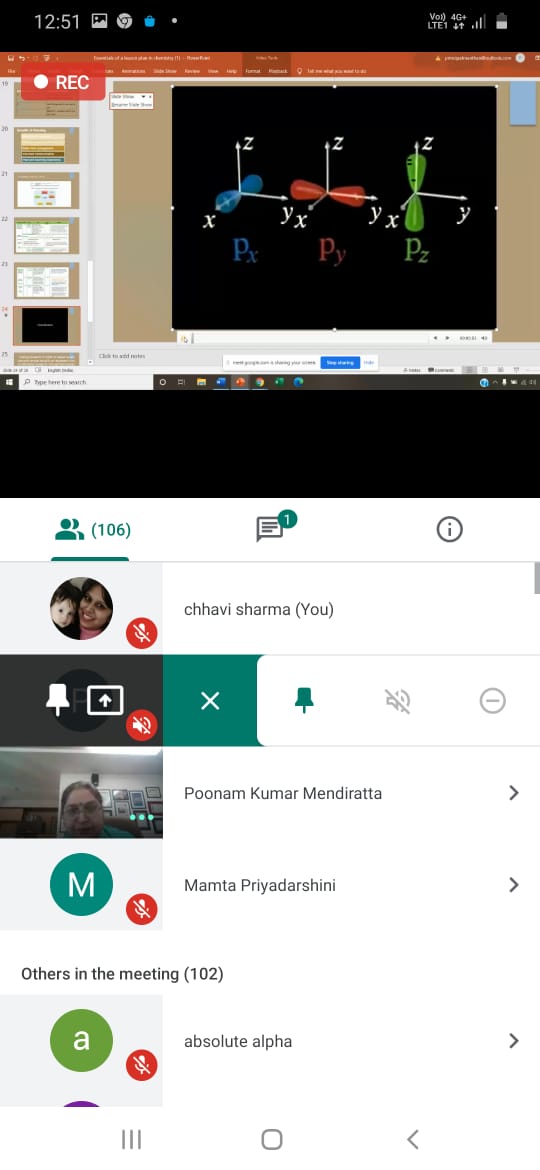Screen dimensions: 540x1170
Task: Tap the Android back navigation button
Action: coord(412,1139)
